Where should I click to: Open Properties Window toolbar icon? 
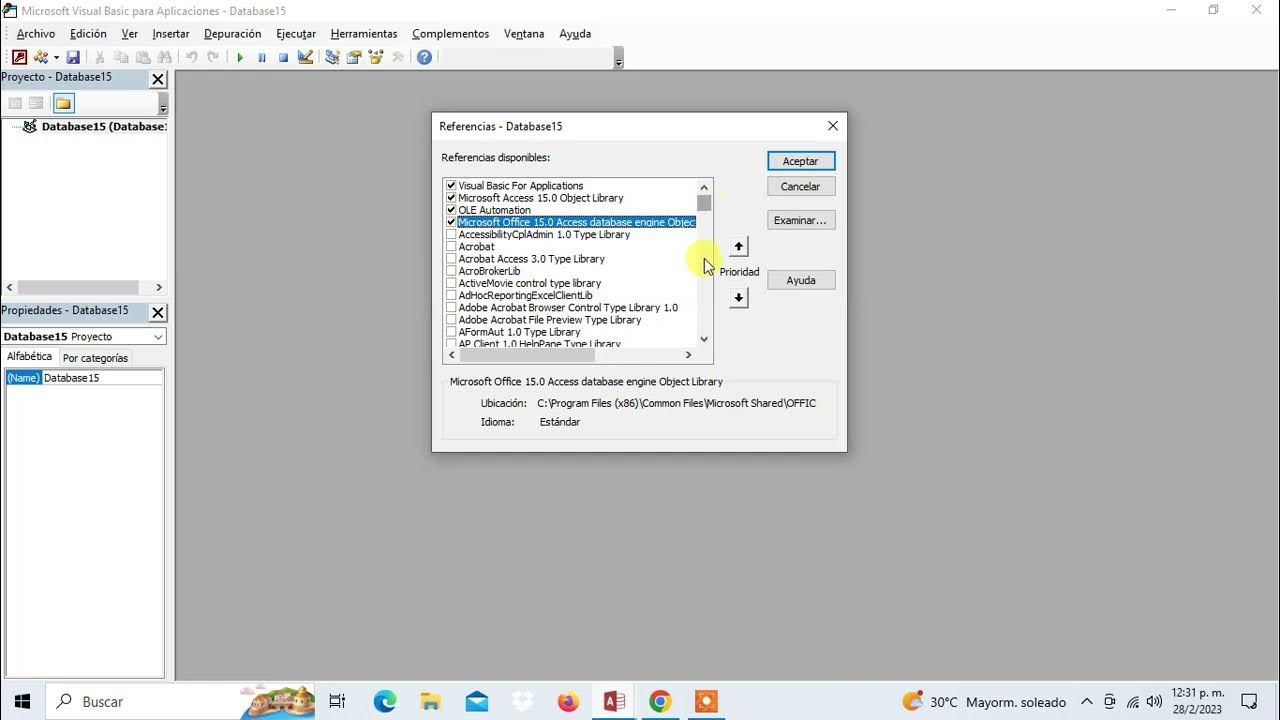(354, 58)
